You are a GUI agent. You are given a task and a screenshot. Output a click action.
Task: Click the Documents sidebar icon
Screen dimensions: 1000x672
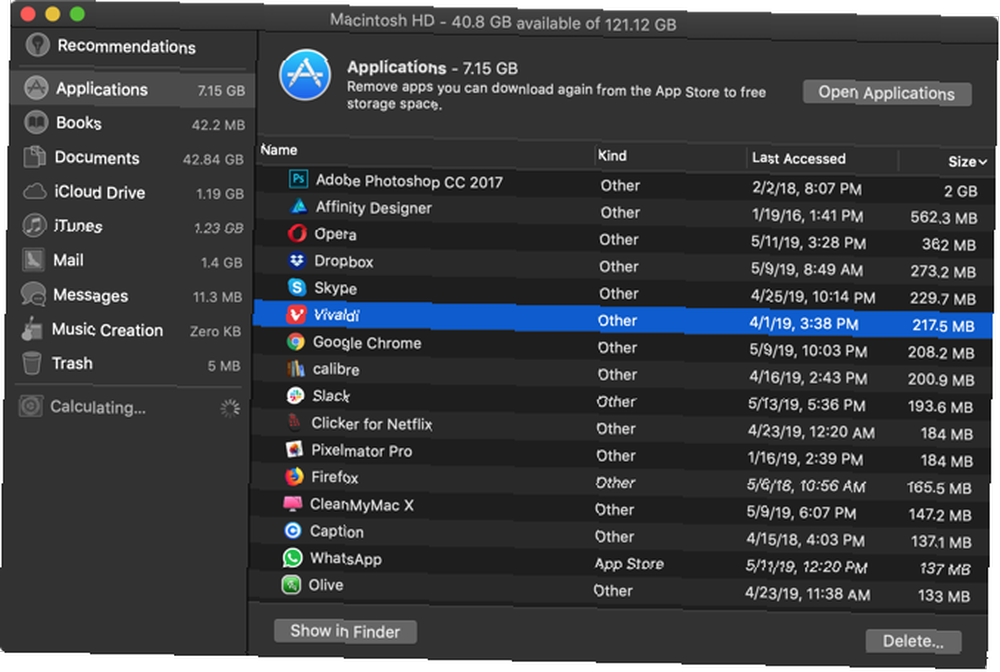[x=34, y=156]
